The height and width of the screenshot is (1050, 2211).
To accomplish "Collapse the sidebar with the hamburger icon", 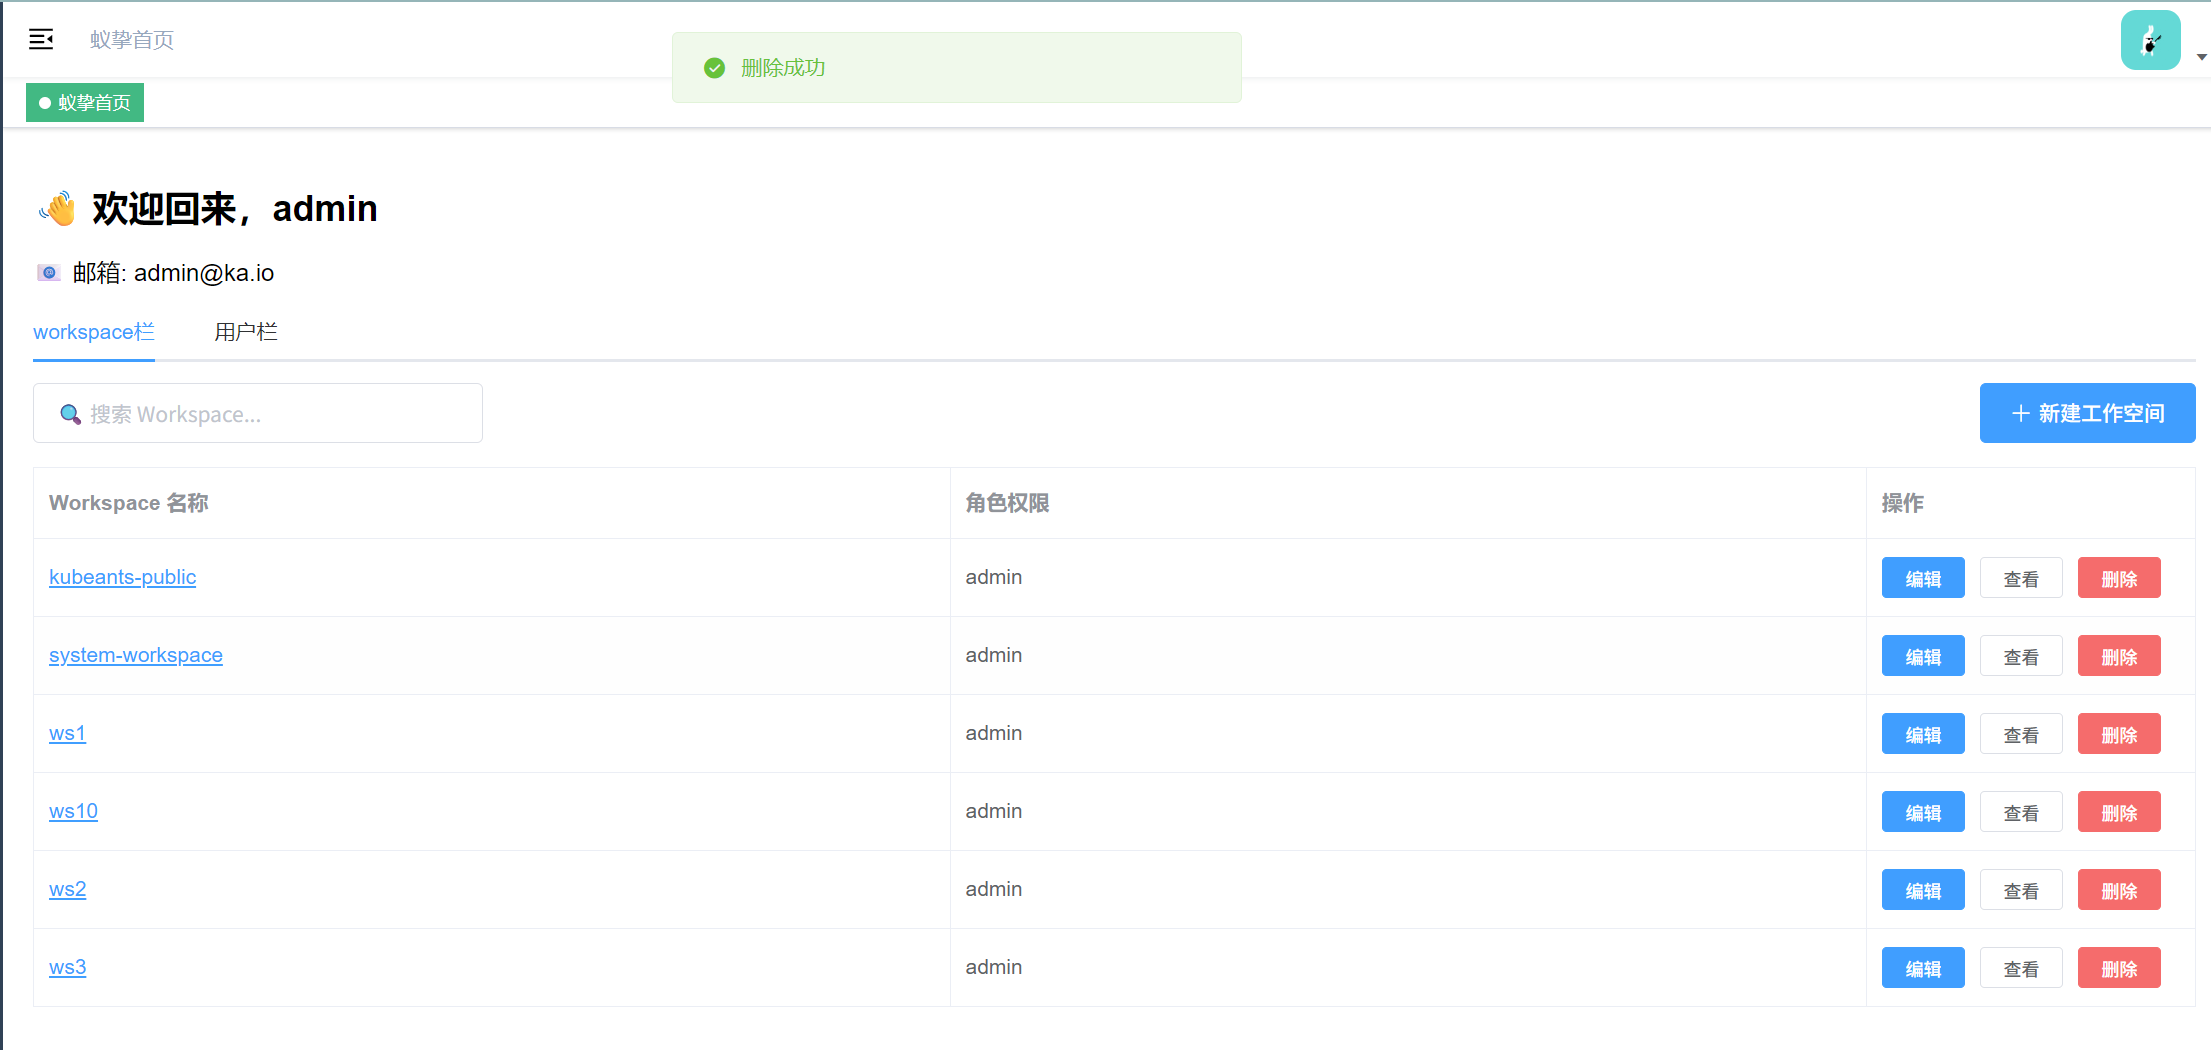I will pyautogui.click(x=41, y=40).
